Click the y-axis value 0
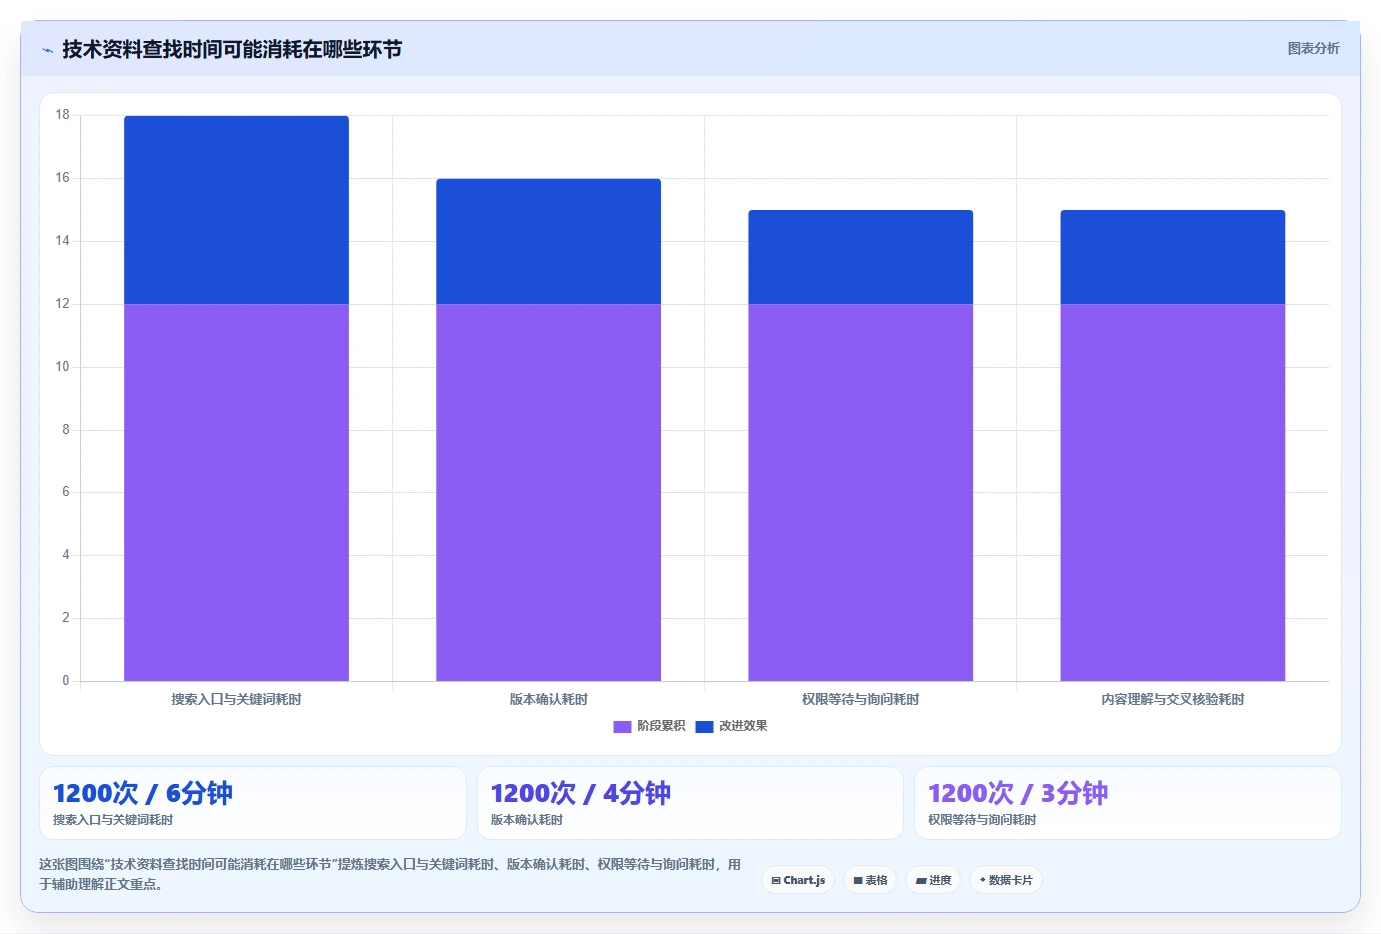The height and width of the screenshot is (934, 1381). (66, 681)
